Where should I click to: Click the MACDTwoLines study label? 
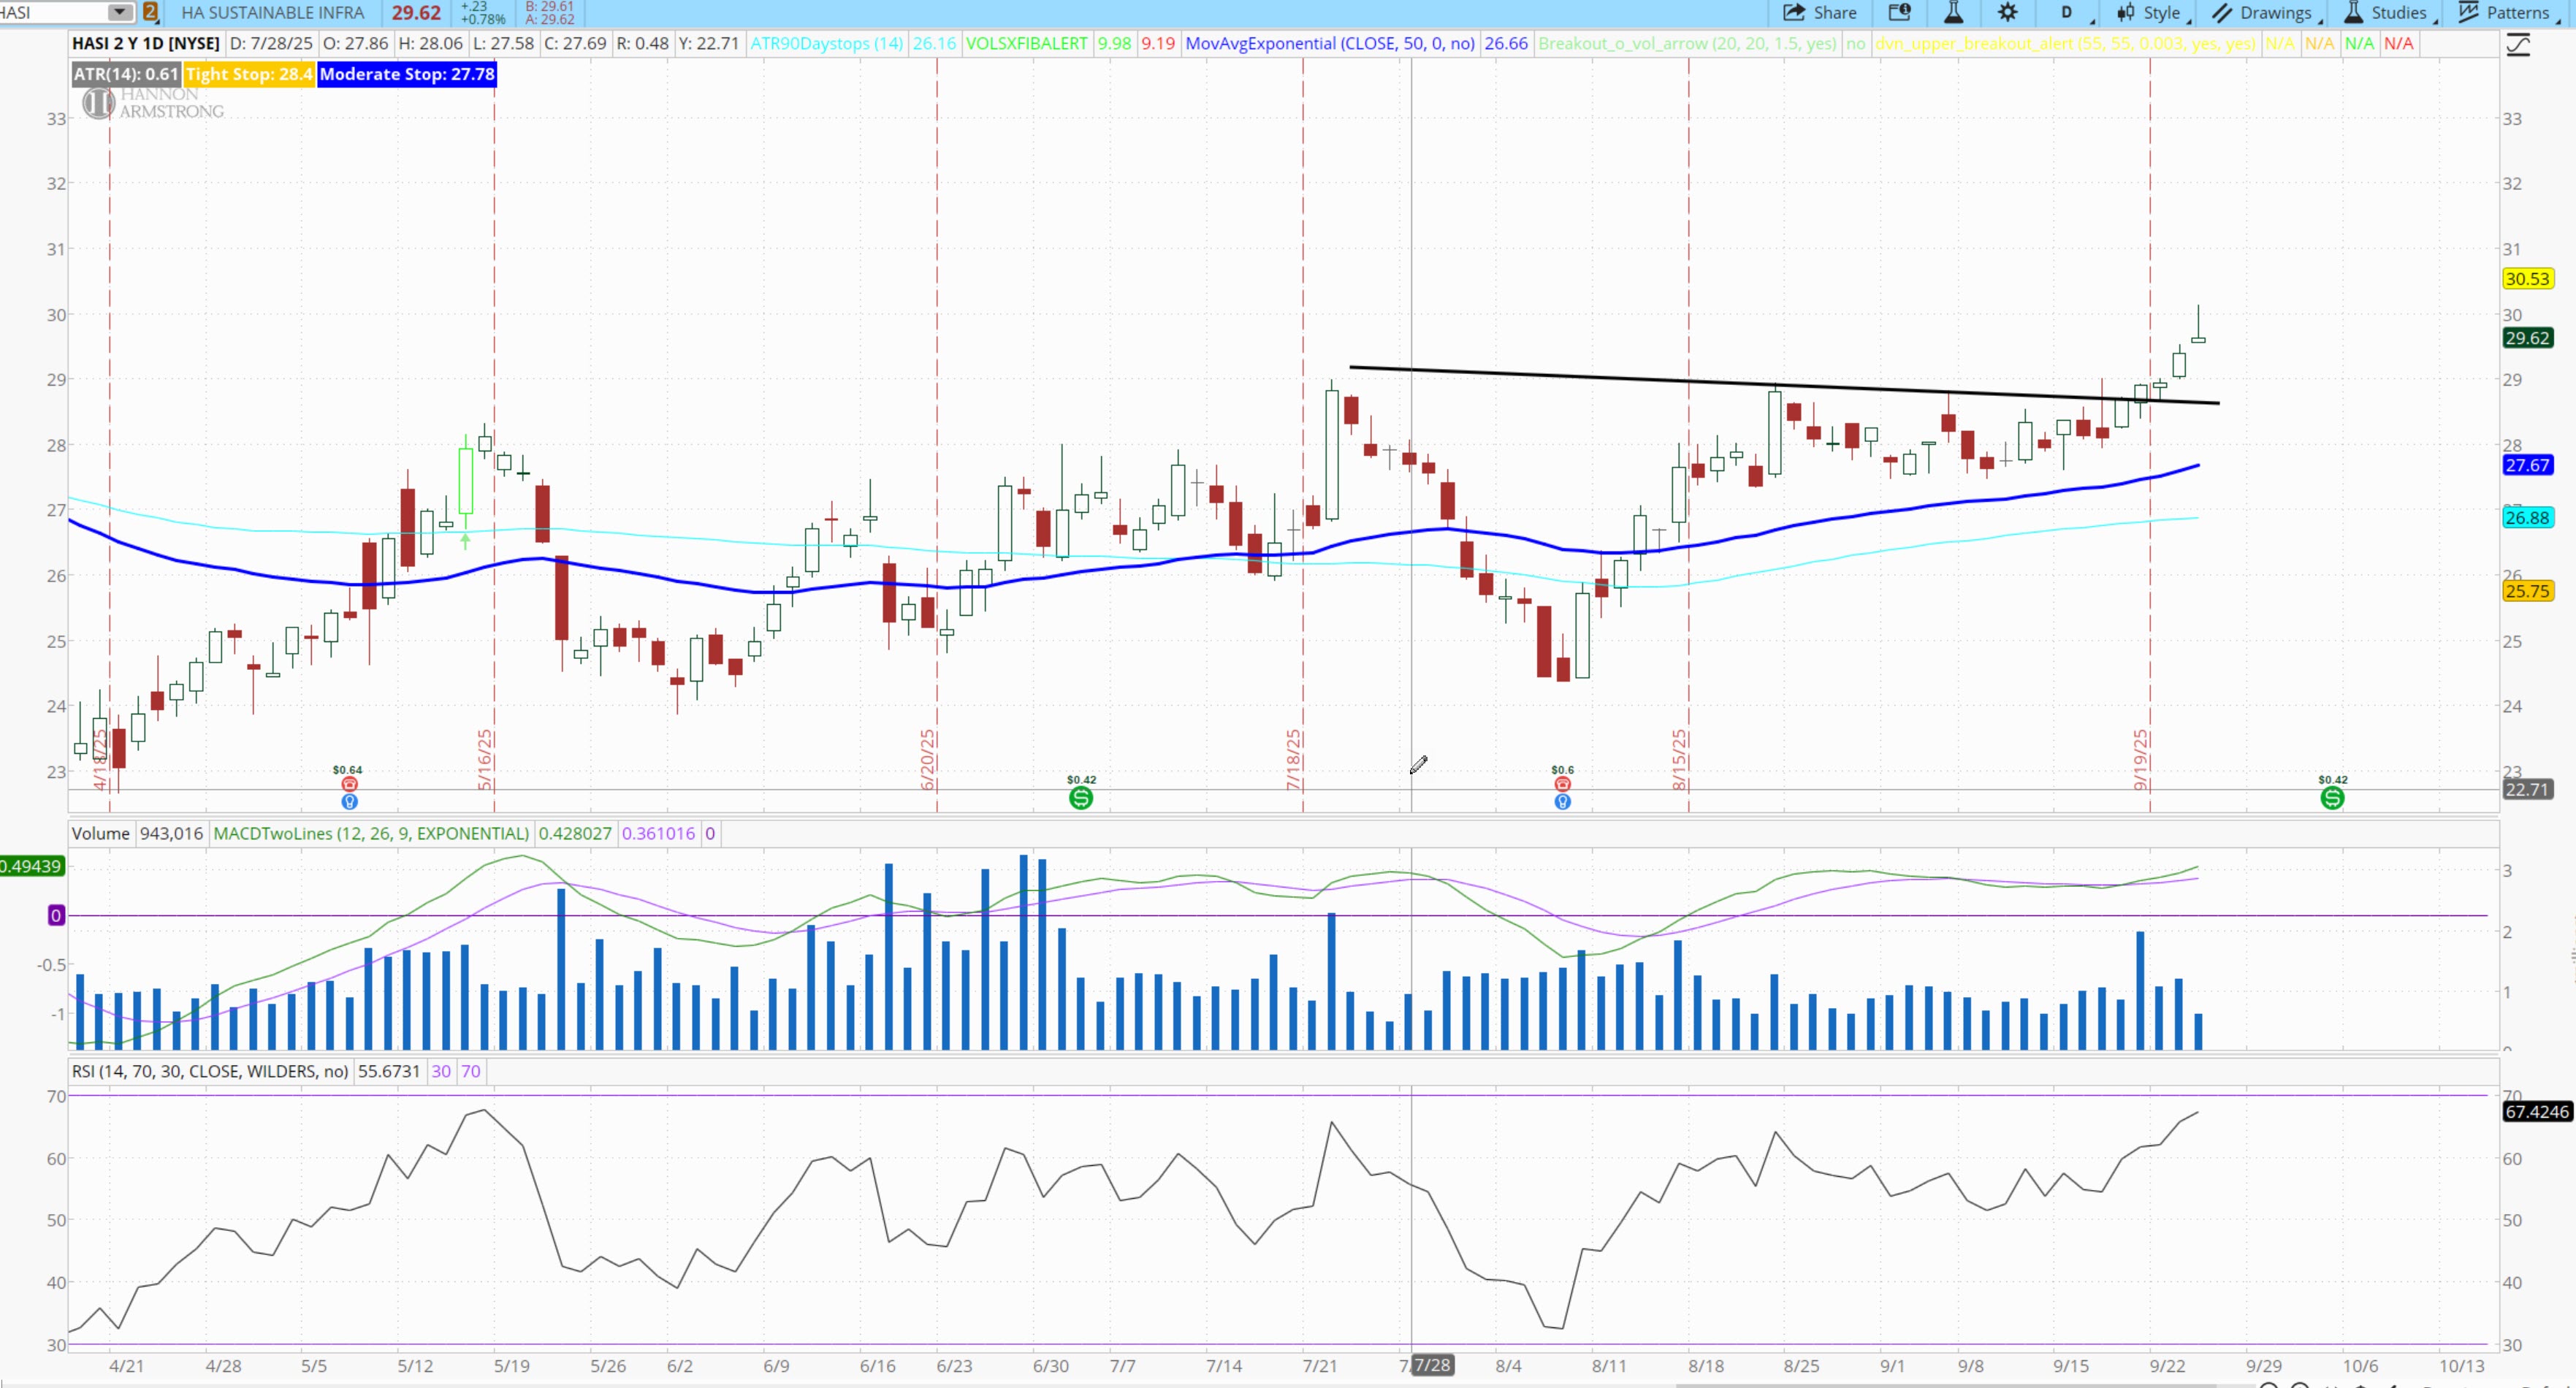click(371, 833)
